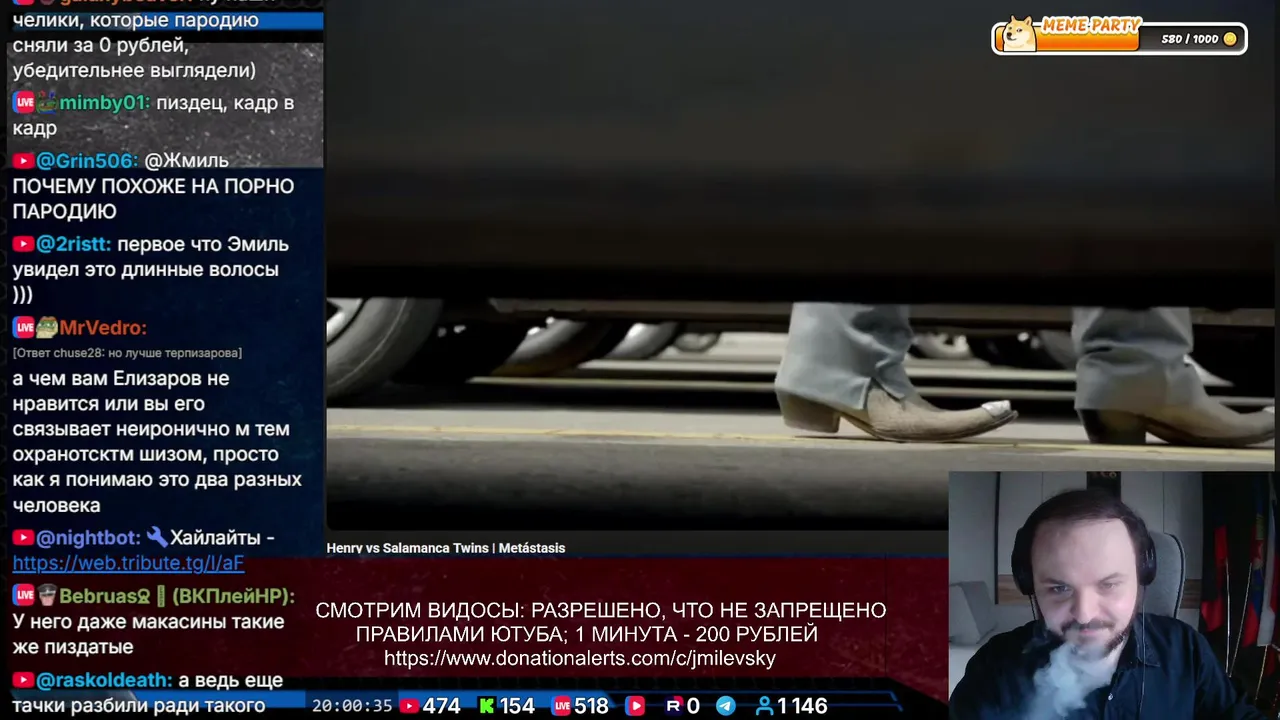Image resolution: width=1280 pixels, height=720 pixels.
Task: Click frog avatar next to MrVedro
Action: (47, 327)
